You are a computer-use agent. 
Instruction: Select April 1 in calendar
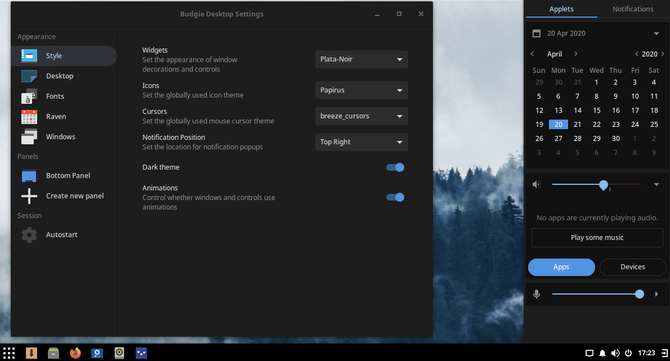[x=597, y=82]
